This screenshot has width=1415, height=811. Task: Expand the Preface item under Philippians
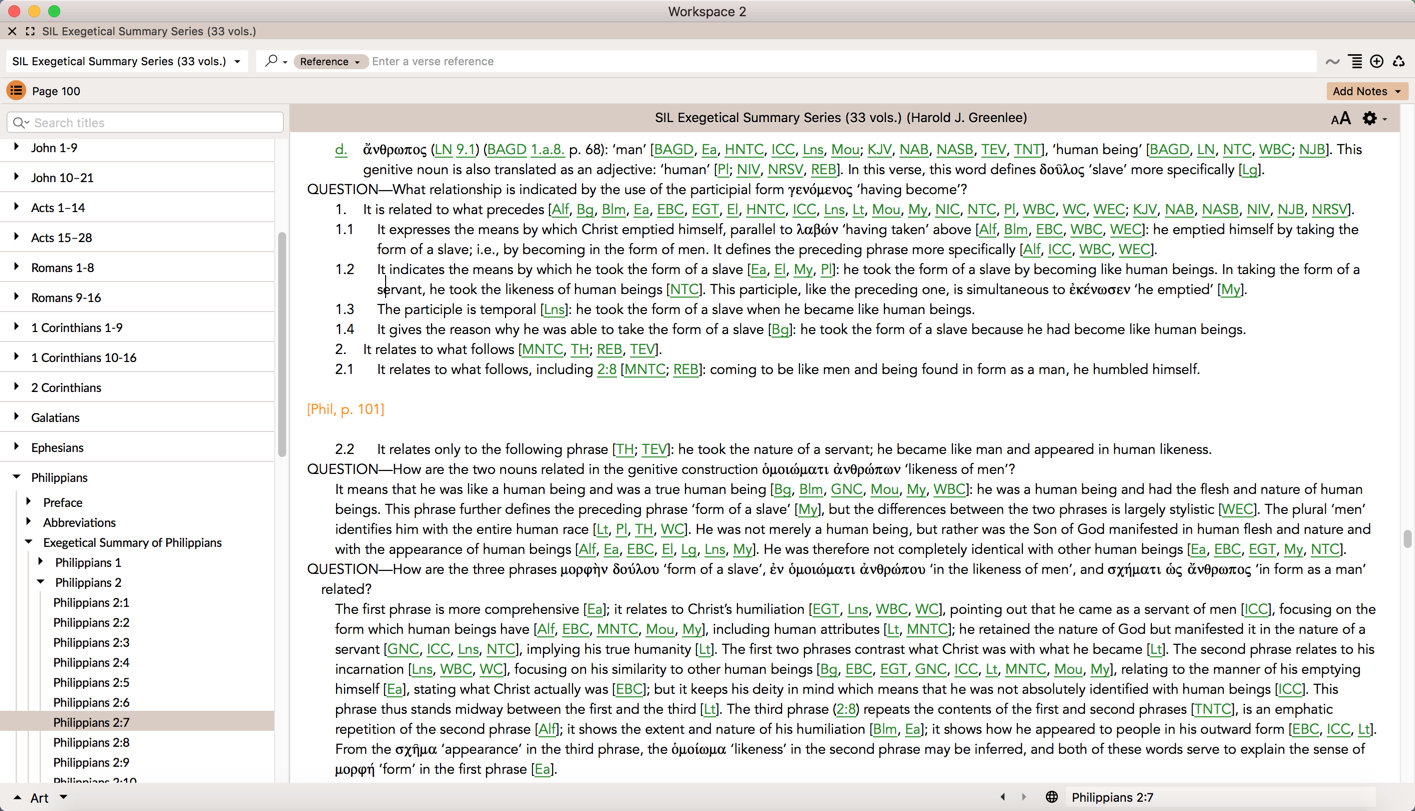click(29, 503)
